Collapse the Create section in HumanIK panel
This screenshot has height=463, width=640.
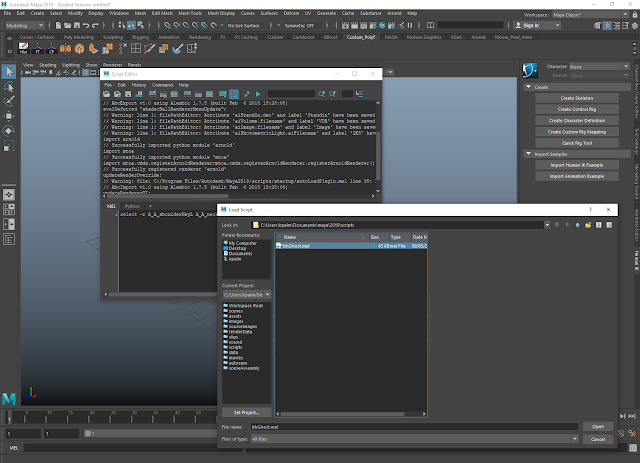(529, 87)
